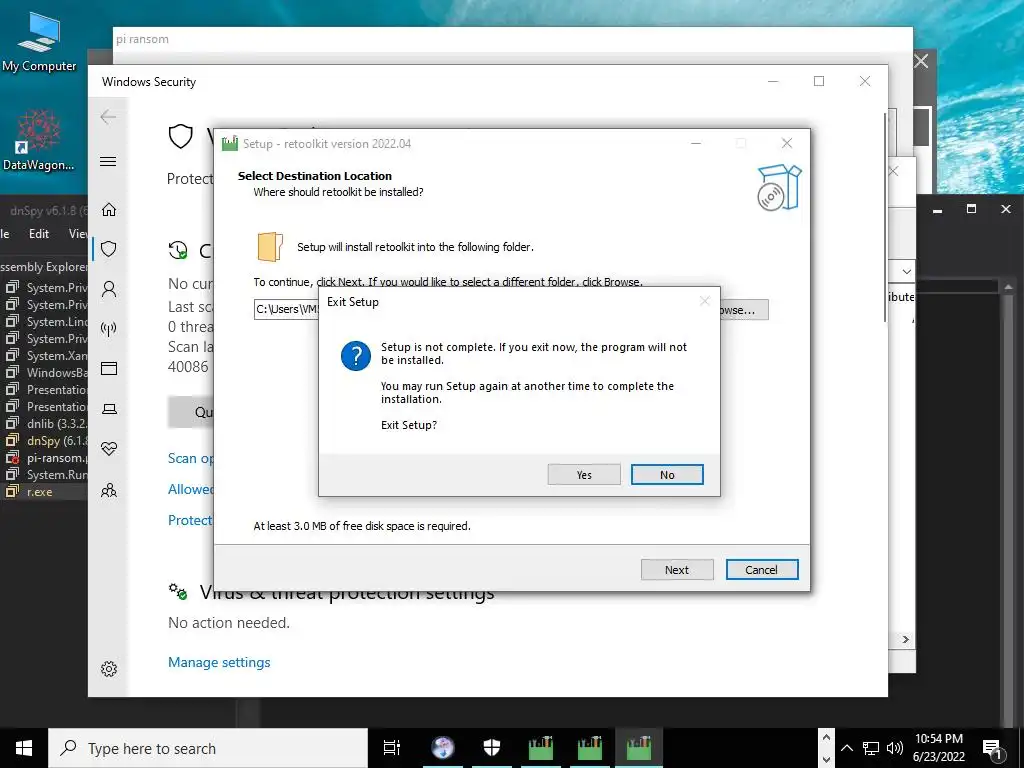Click Browse button in Setup

(x=743, y=310)
